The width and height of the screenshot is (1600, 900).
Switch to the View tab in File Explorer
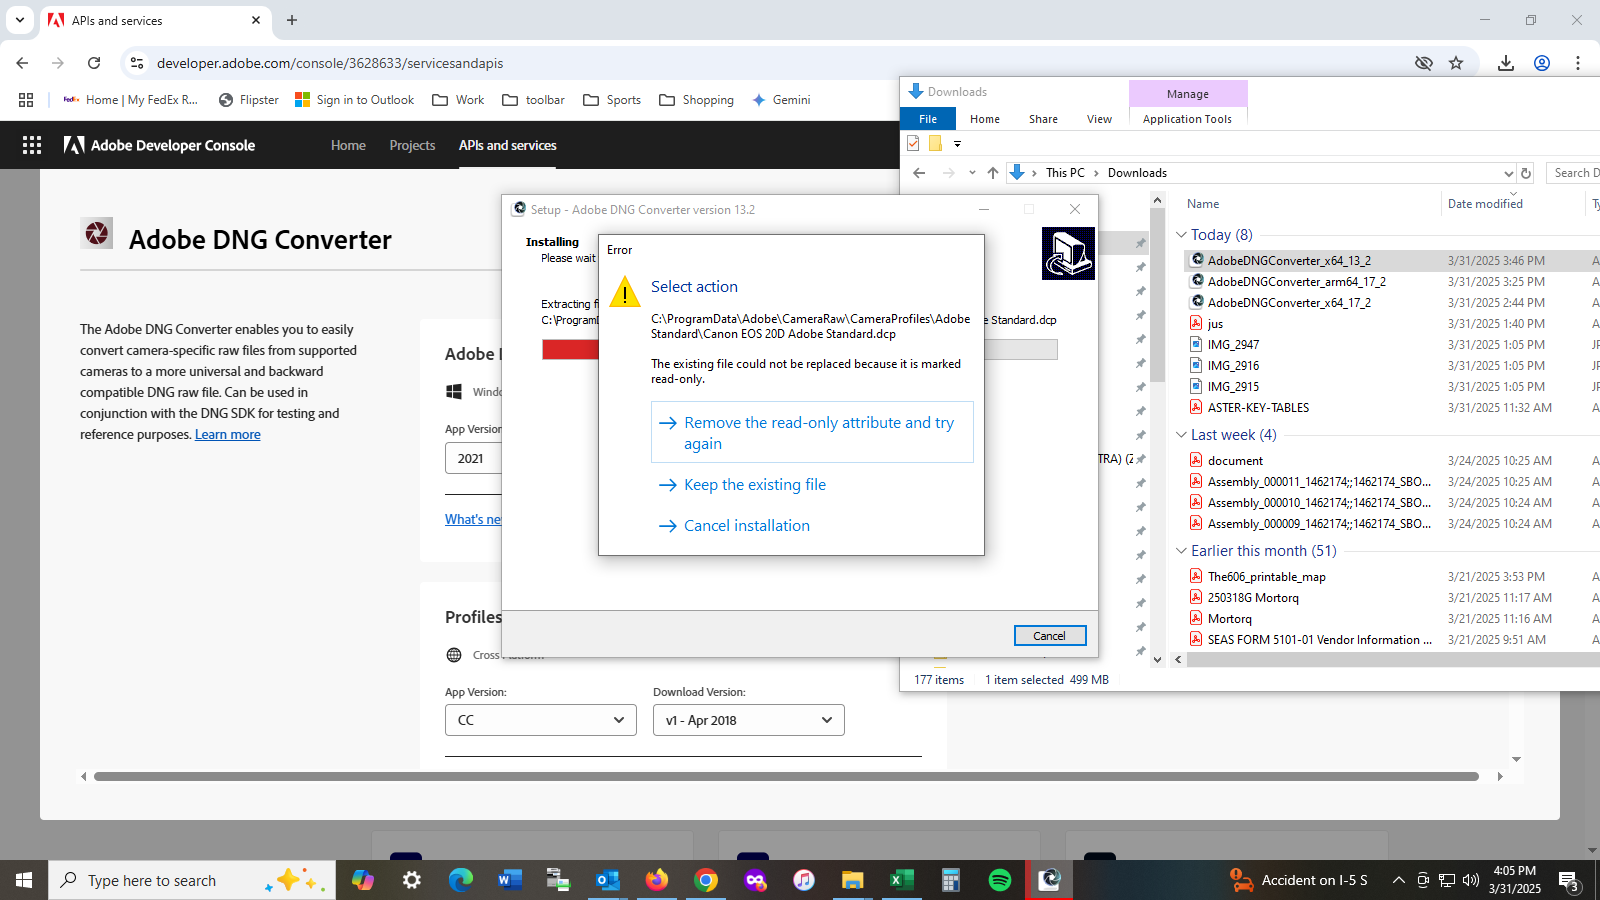click(x=1098, y=118)
